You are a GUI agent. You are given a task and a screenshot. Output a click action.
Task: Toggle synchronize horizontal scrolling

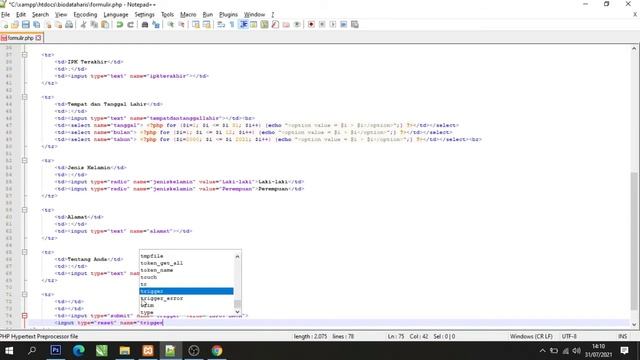click(x=207, y=25)
